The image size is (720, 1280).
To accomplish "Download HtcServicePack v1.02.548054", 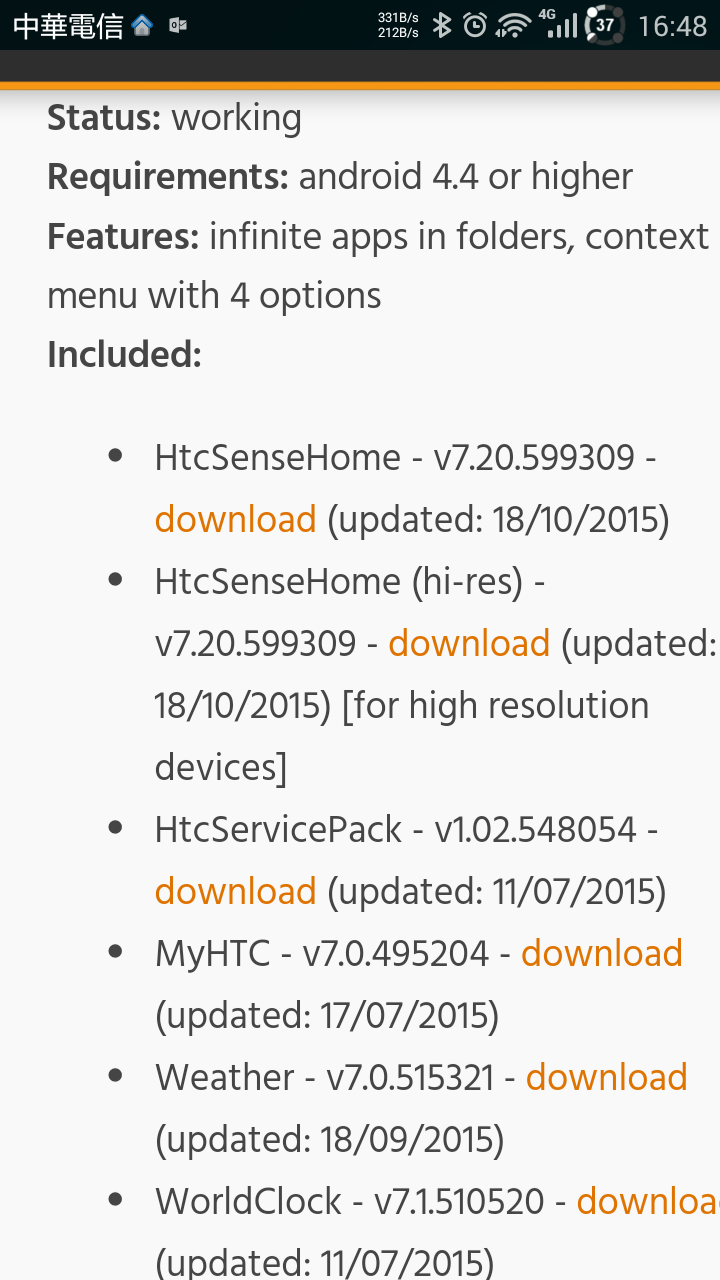I will [x=236, y=892].
